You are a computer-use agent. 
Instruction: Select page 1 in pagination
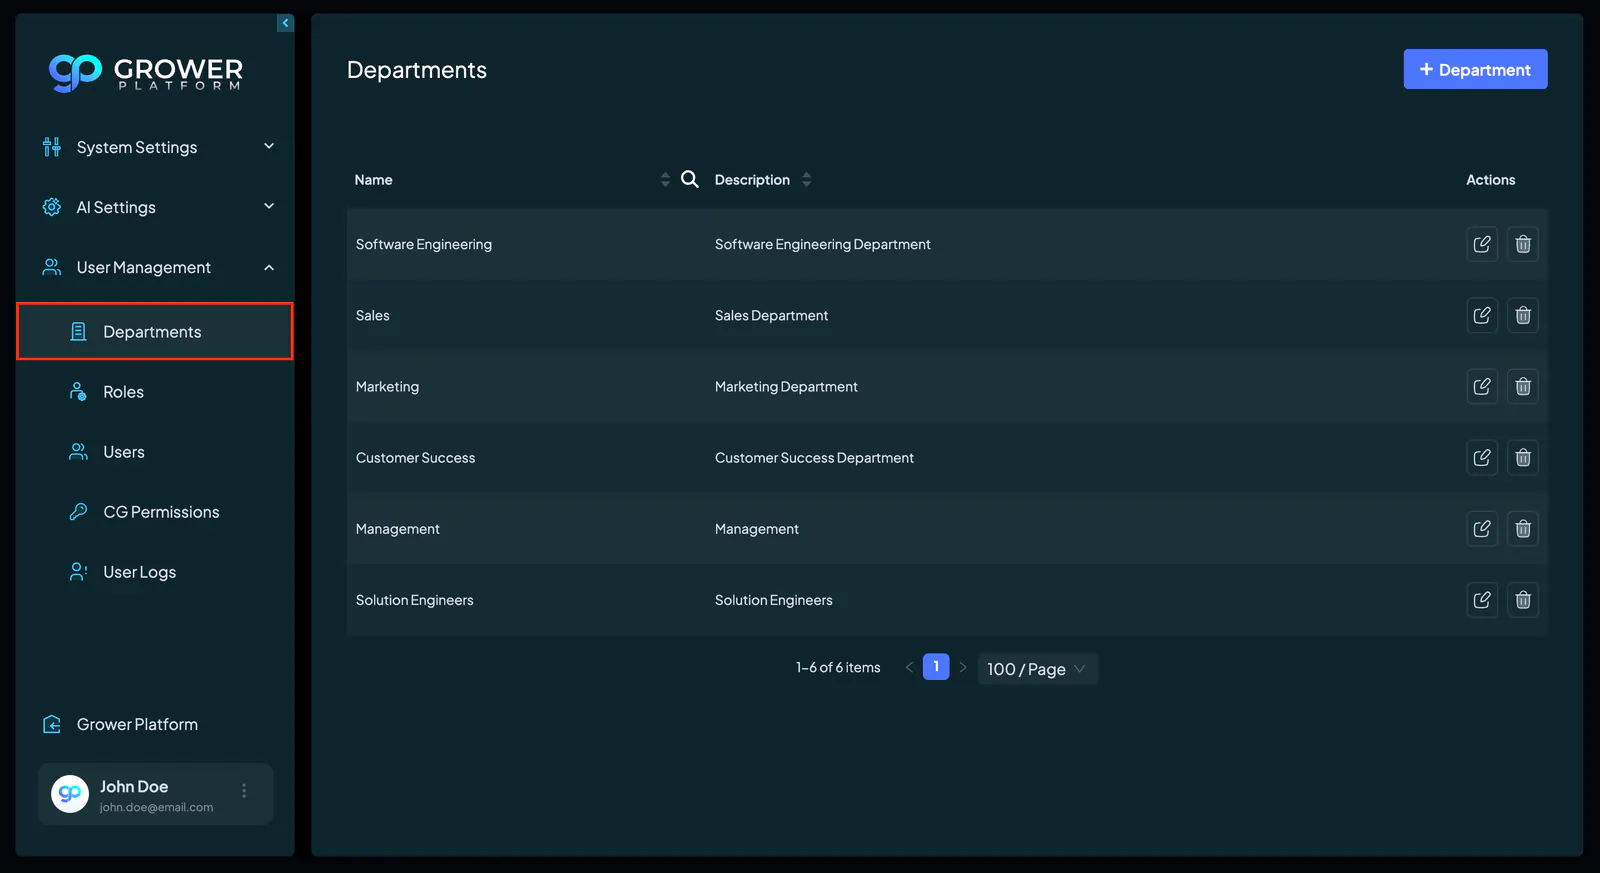[x=936, y=666]
